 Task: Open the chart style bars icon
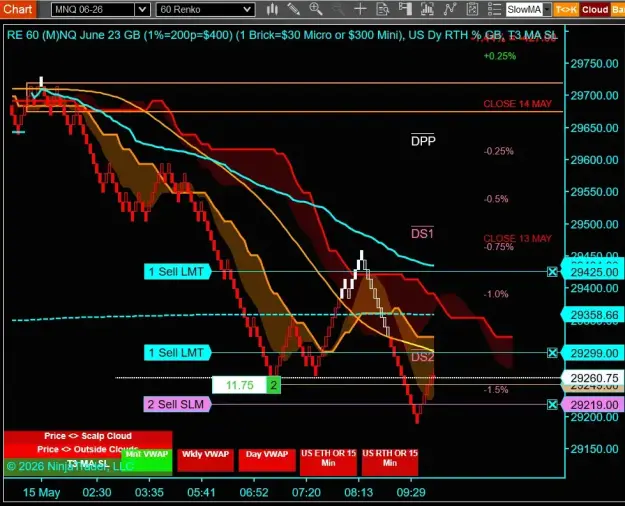click(272, 9)
